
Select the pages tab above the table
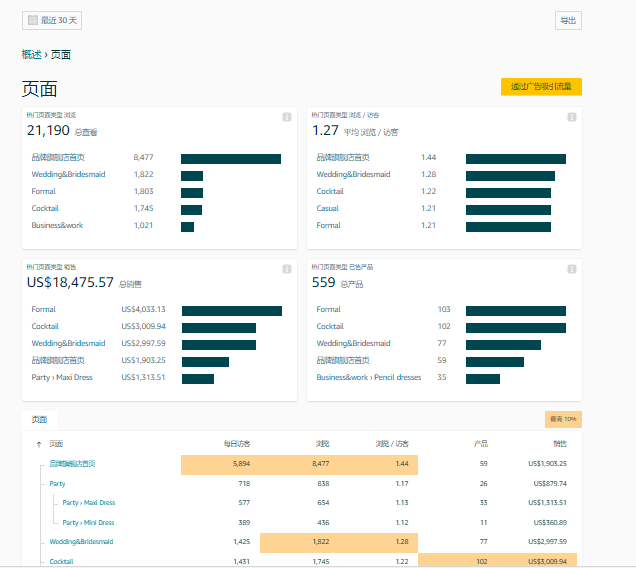click(39, 420)
